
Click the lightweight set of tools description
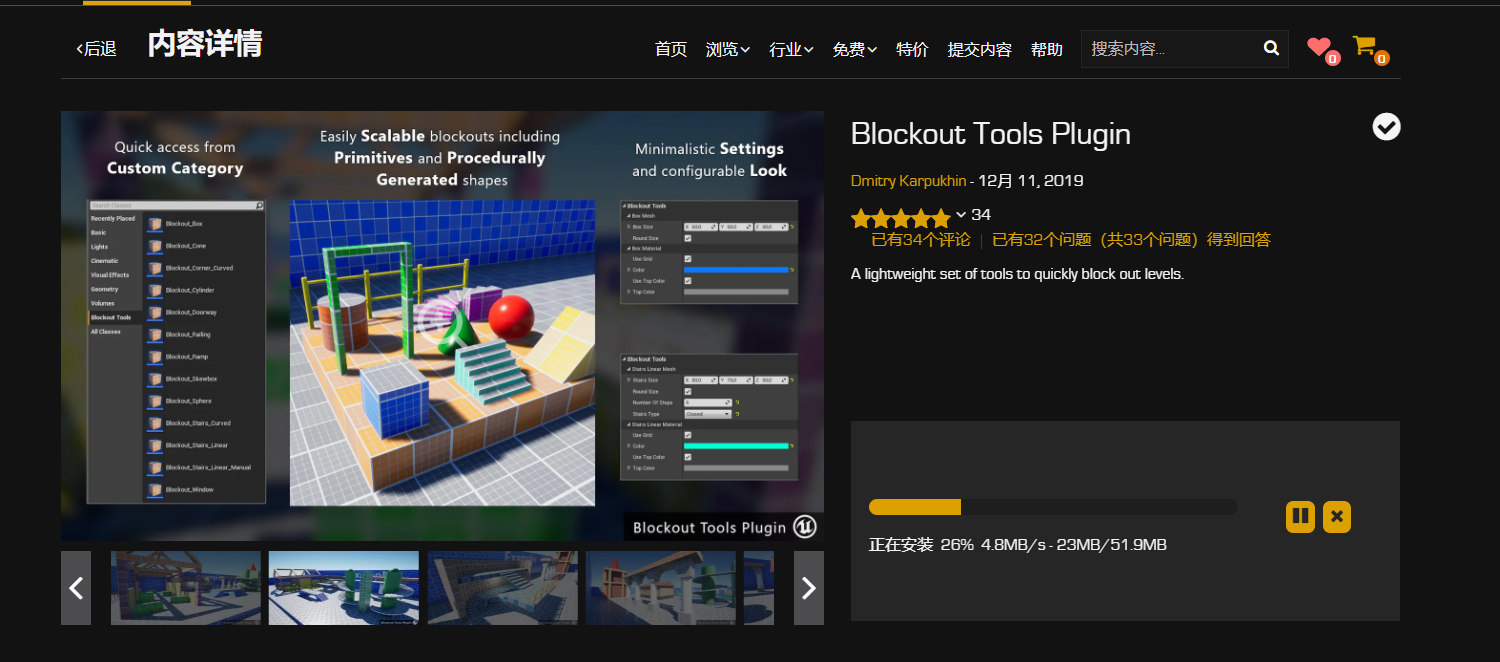pyautogui.click(x=1017, y=273)
